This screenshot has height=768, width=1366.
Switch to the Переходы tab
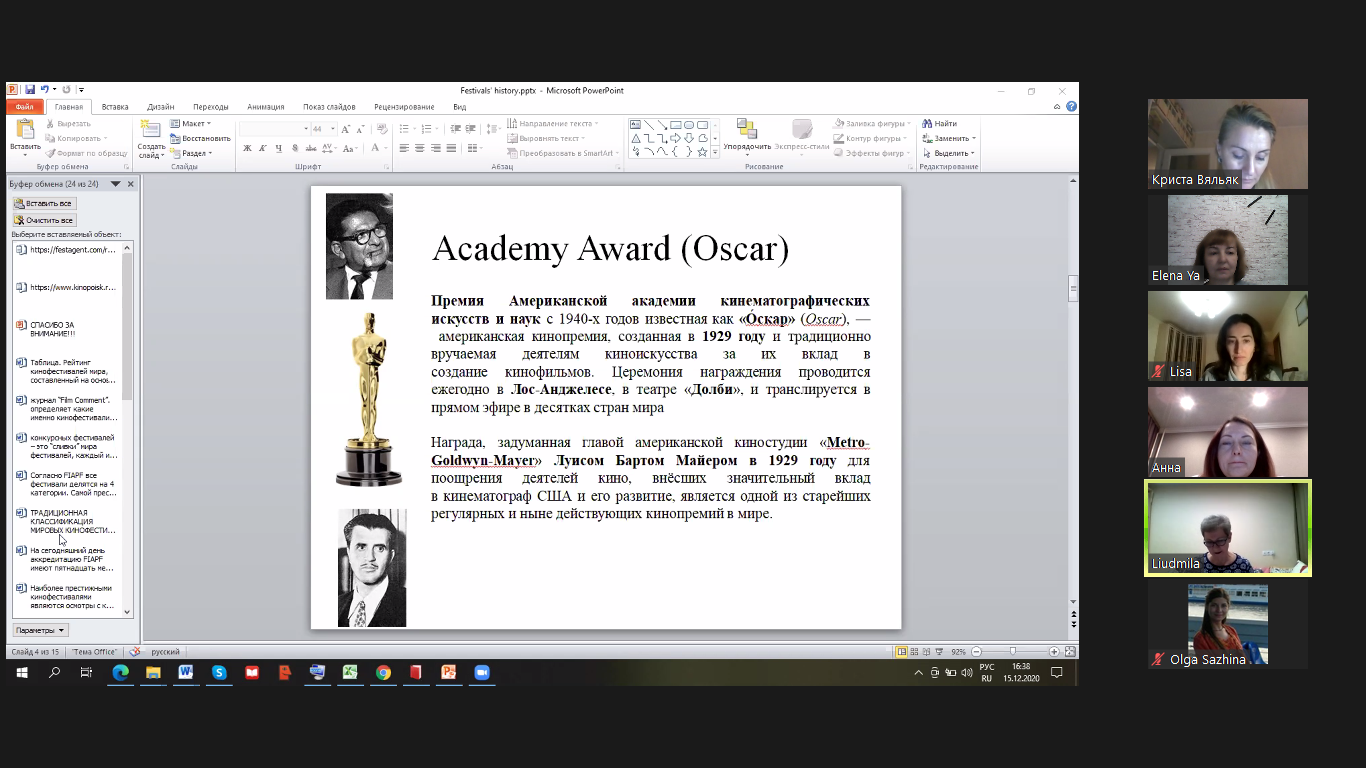210,107
